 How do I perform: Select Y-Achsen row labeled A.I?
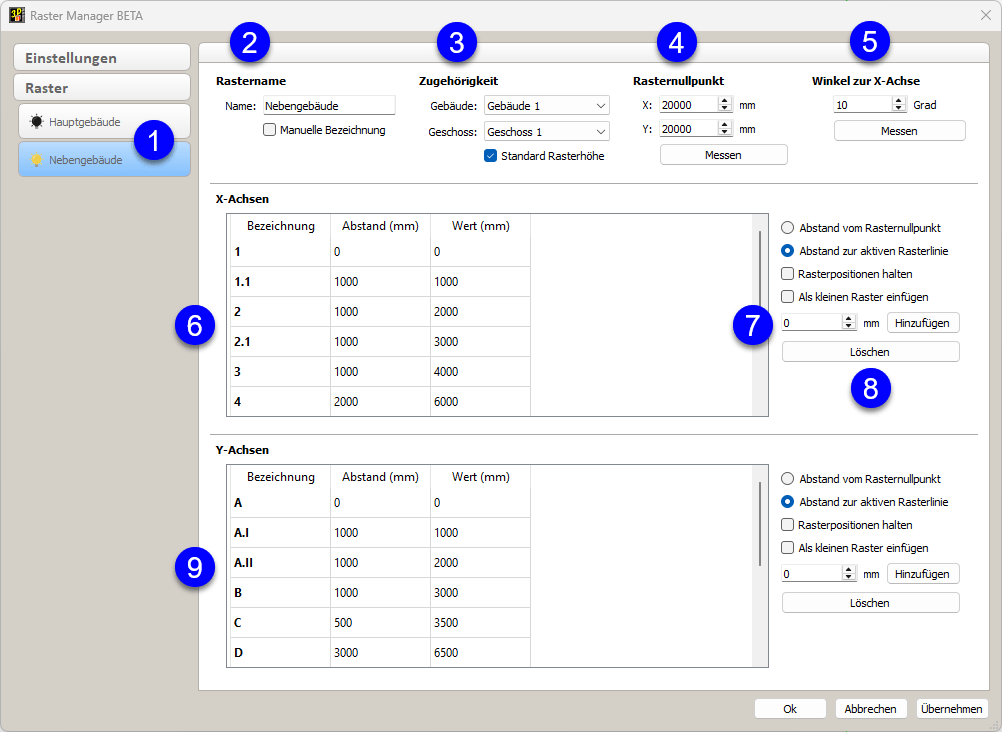(x=380, y=533)
